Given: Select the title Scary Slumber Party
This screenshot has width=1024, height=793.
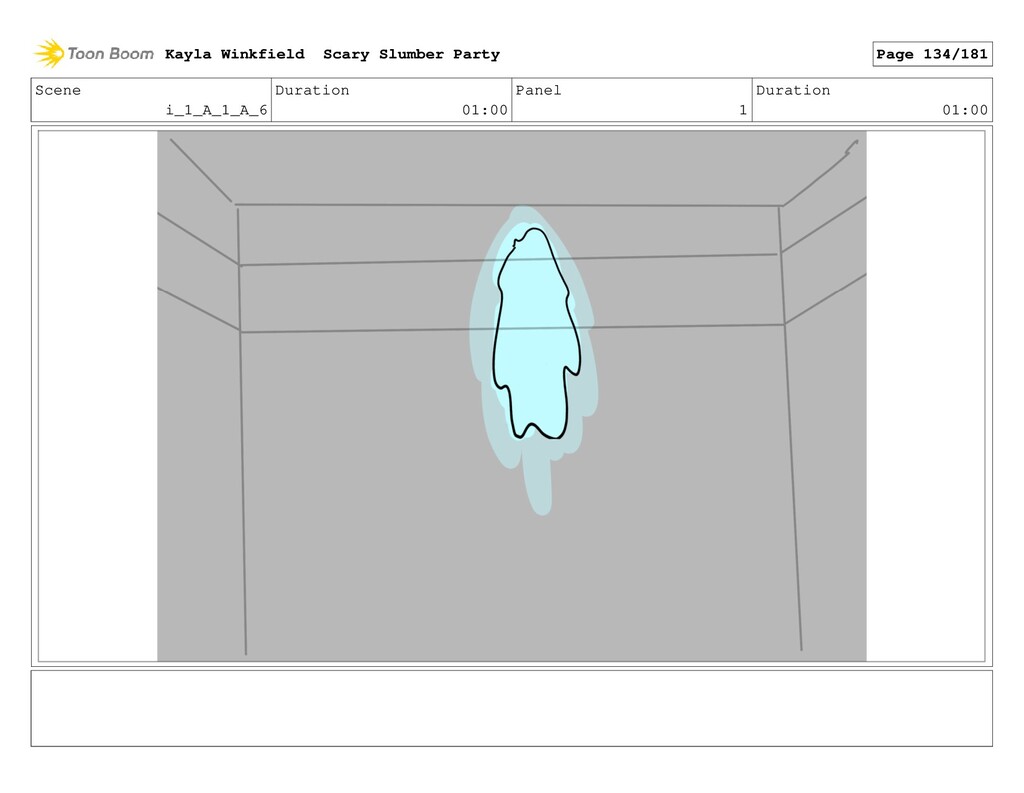Looking at the screenshot, I should (411, 54).
